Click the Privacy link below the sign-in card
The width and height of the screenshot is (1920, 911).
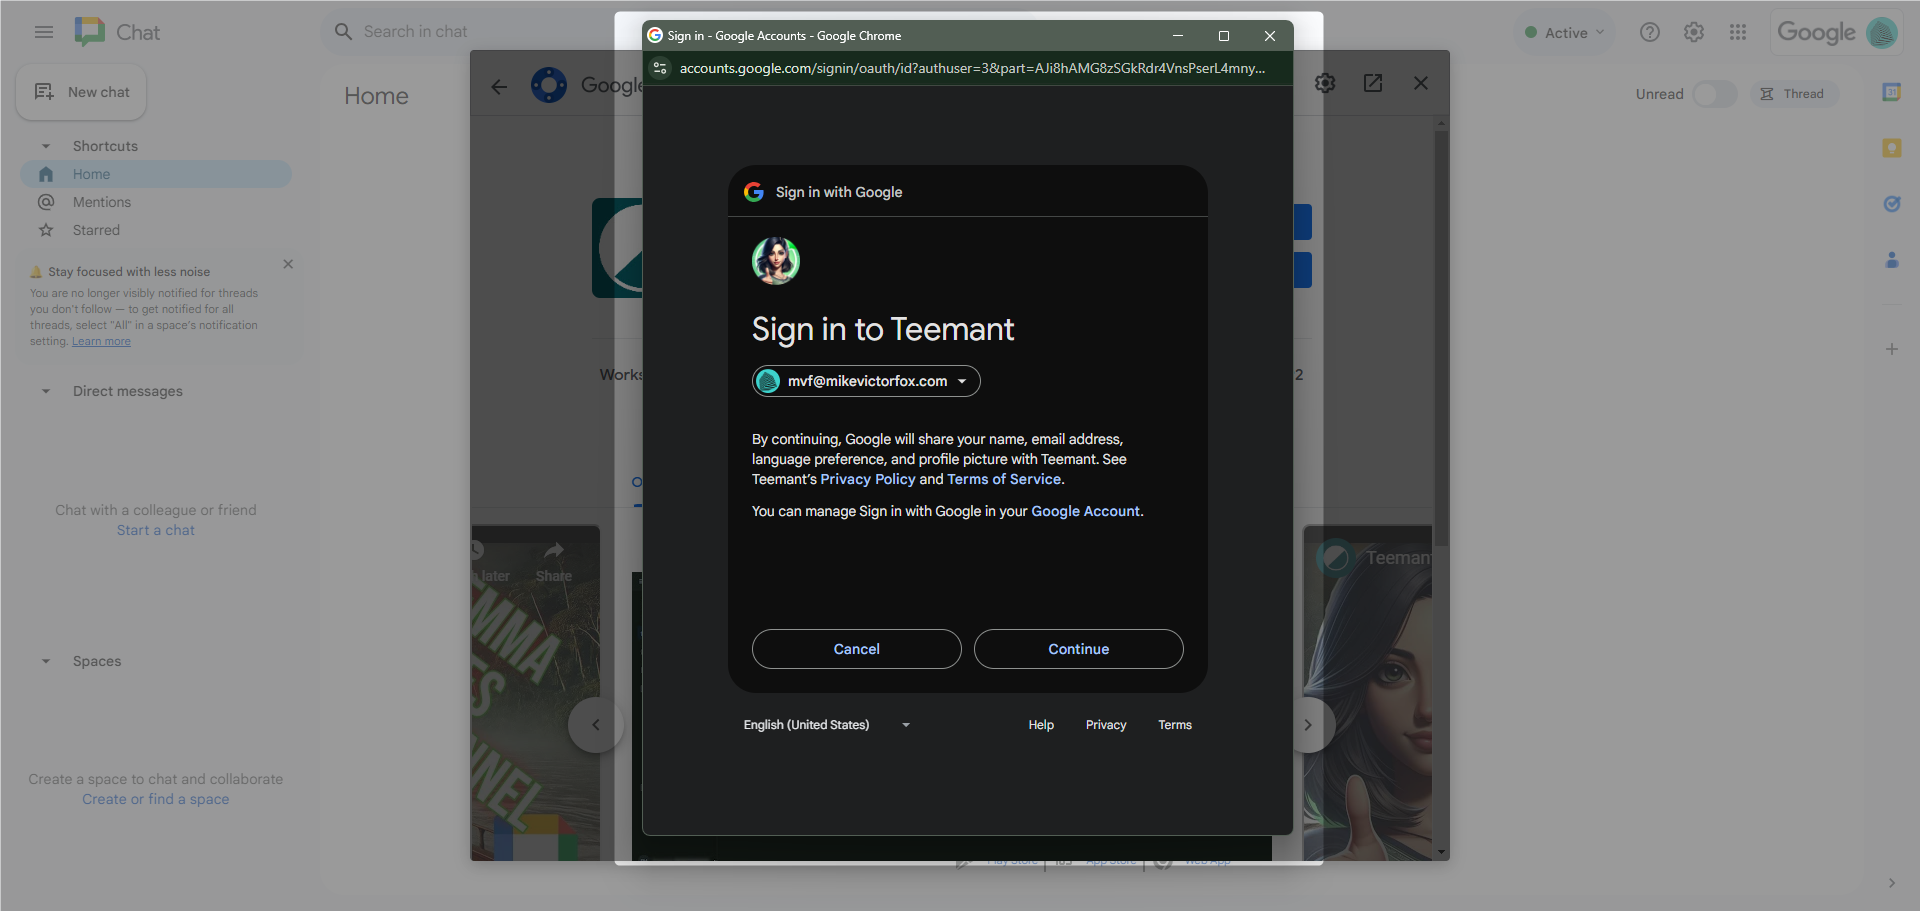(1106, 725)
